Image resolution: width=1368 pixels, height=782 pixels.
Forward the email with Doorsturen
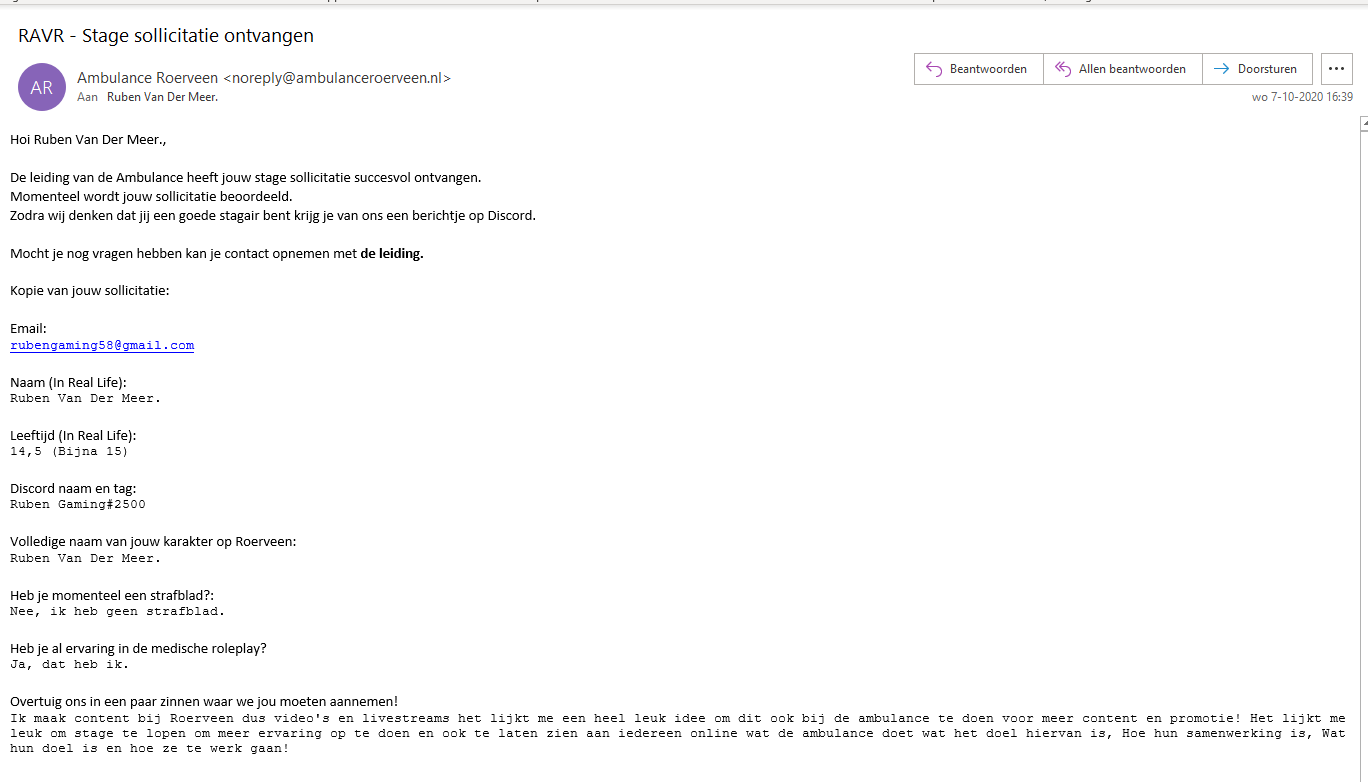click(1256, 69)
